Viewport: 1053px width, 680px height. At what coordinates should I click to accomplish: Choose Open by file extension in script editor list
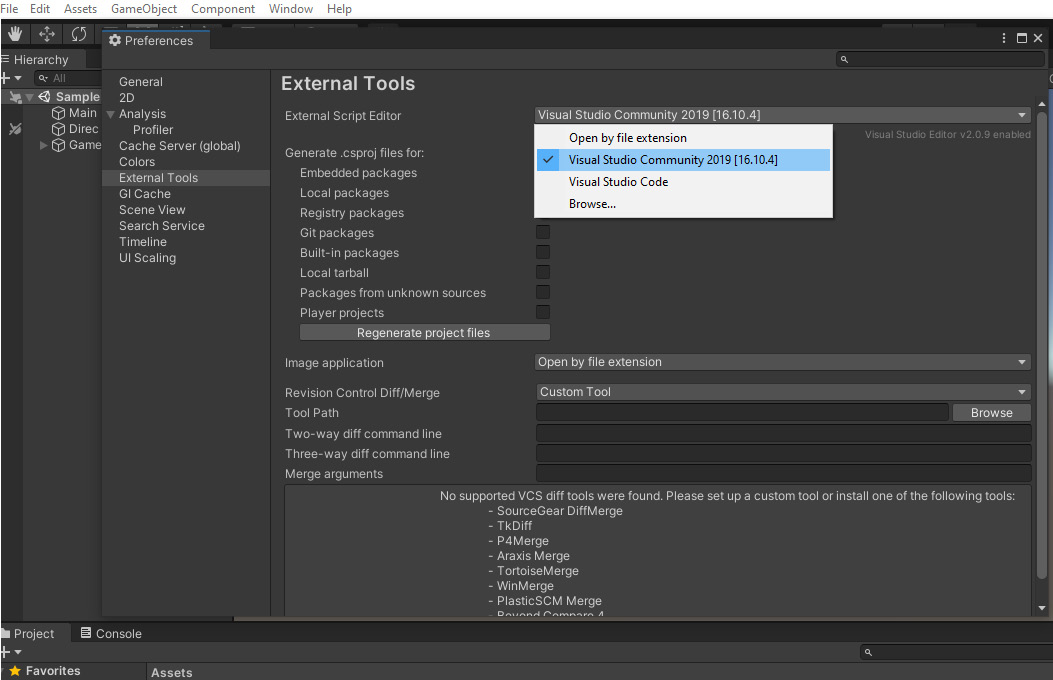click(x=683, y=138)
